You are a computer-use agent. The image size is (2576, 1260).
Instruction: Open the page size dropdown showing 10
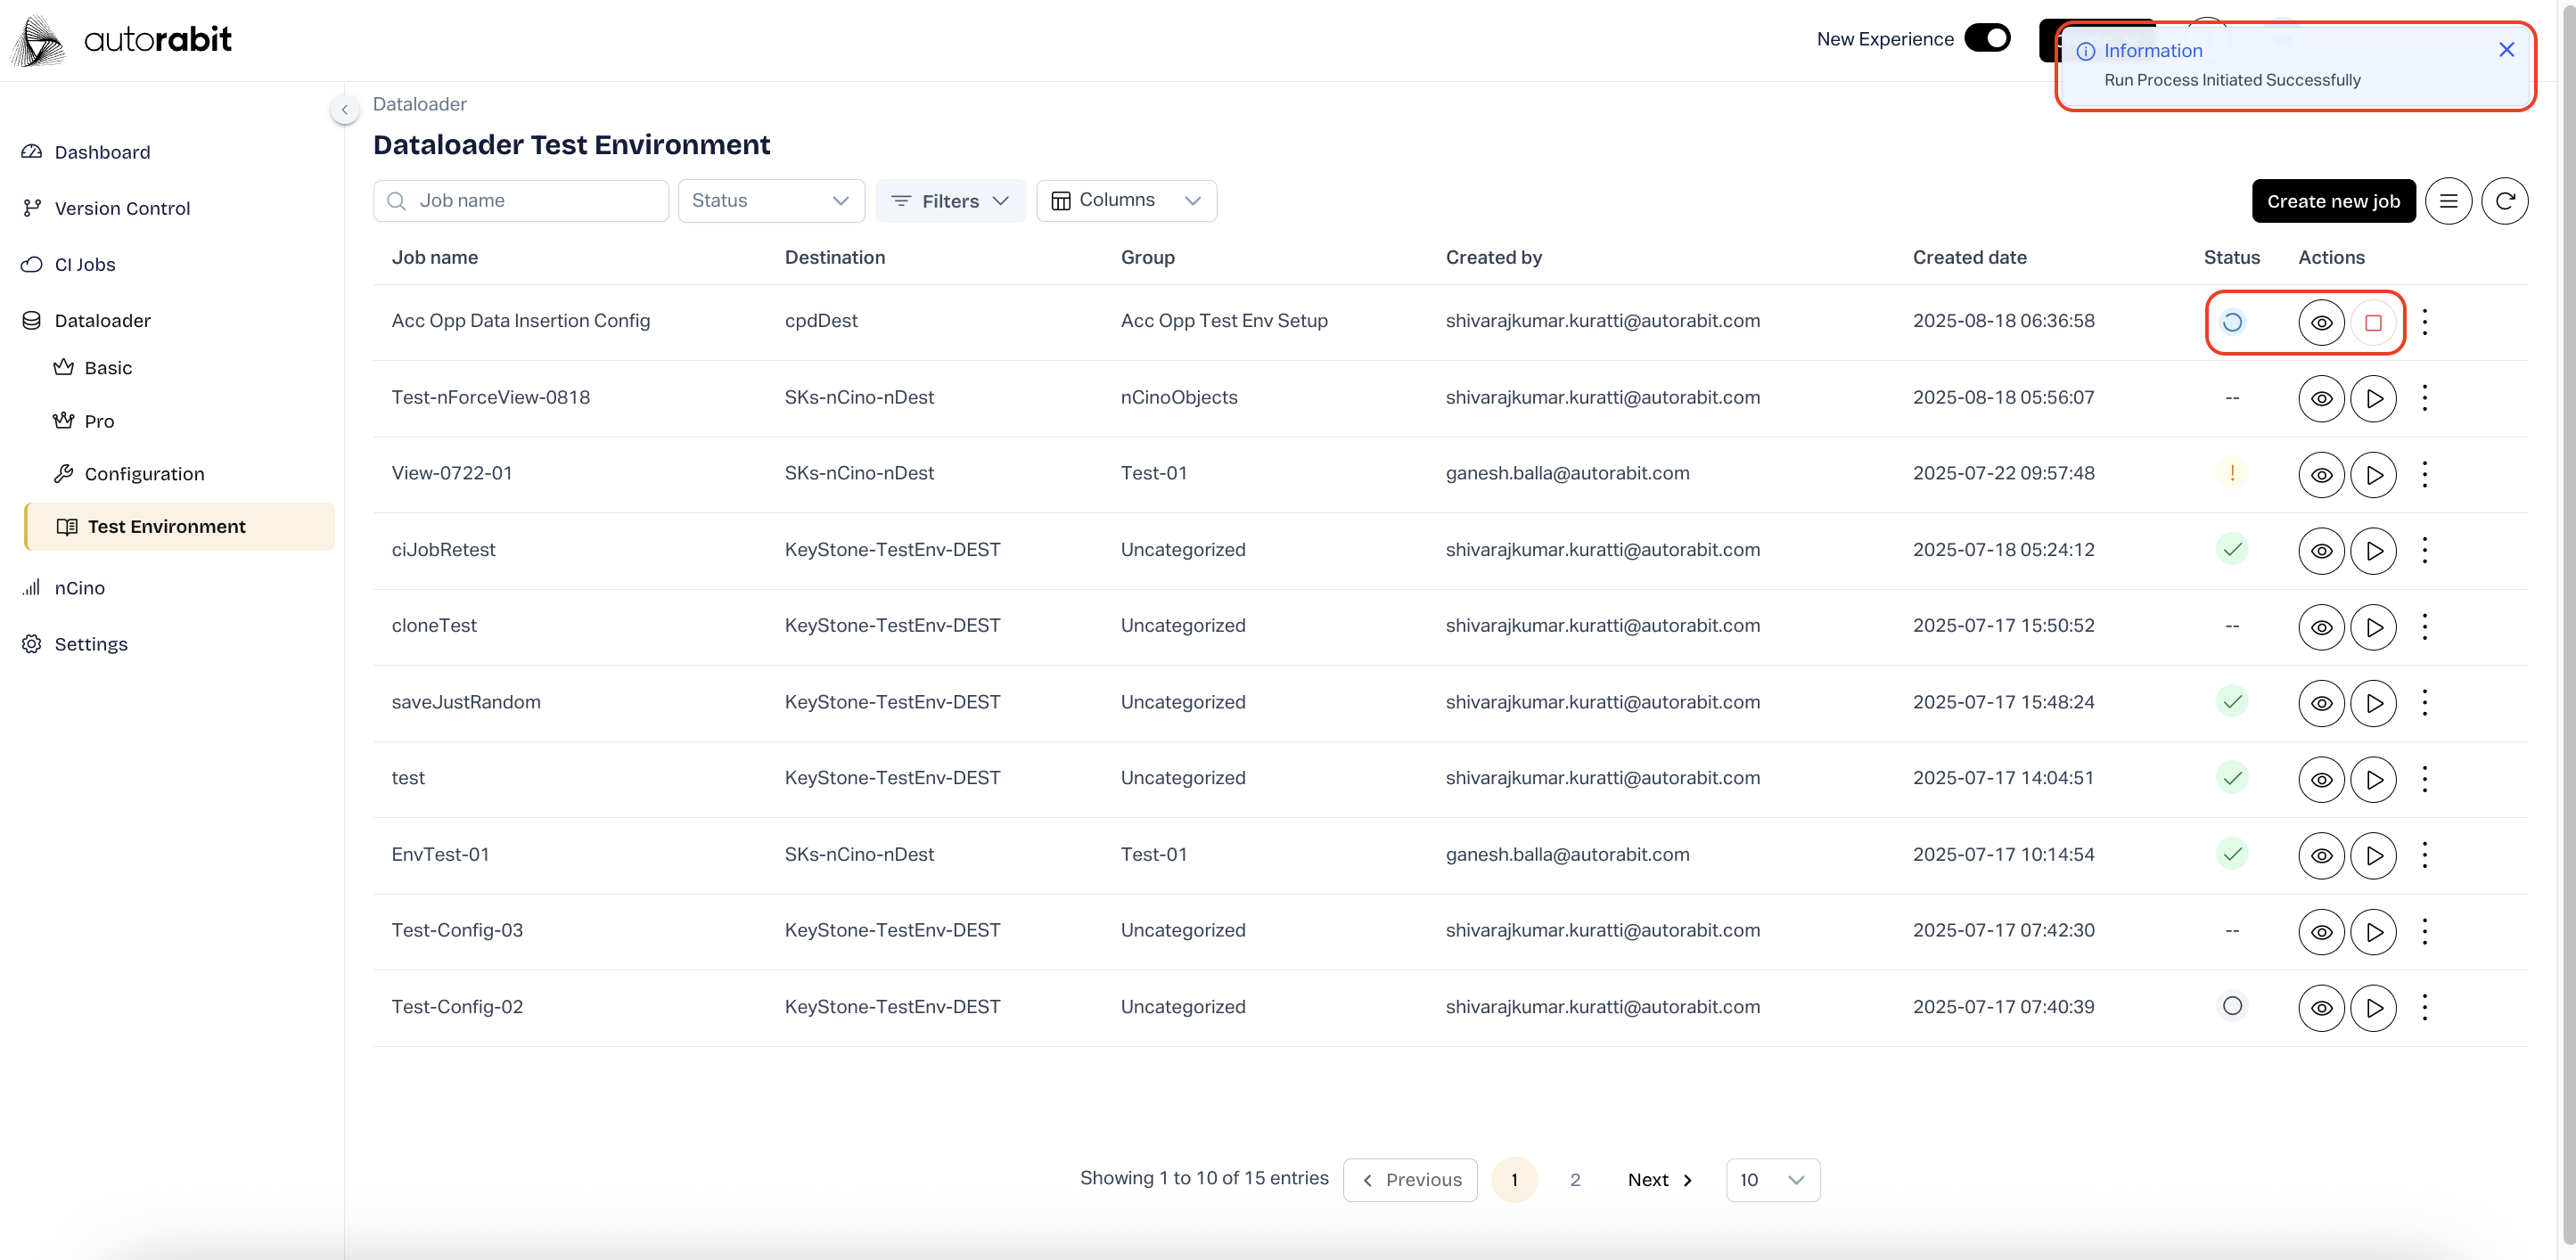tap(1772, 1180)
